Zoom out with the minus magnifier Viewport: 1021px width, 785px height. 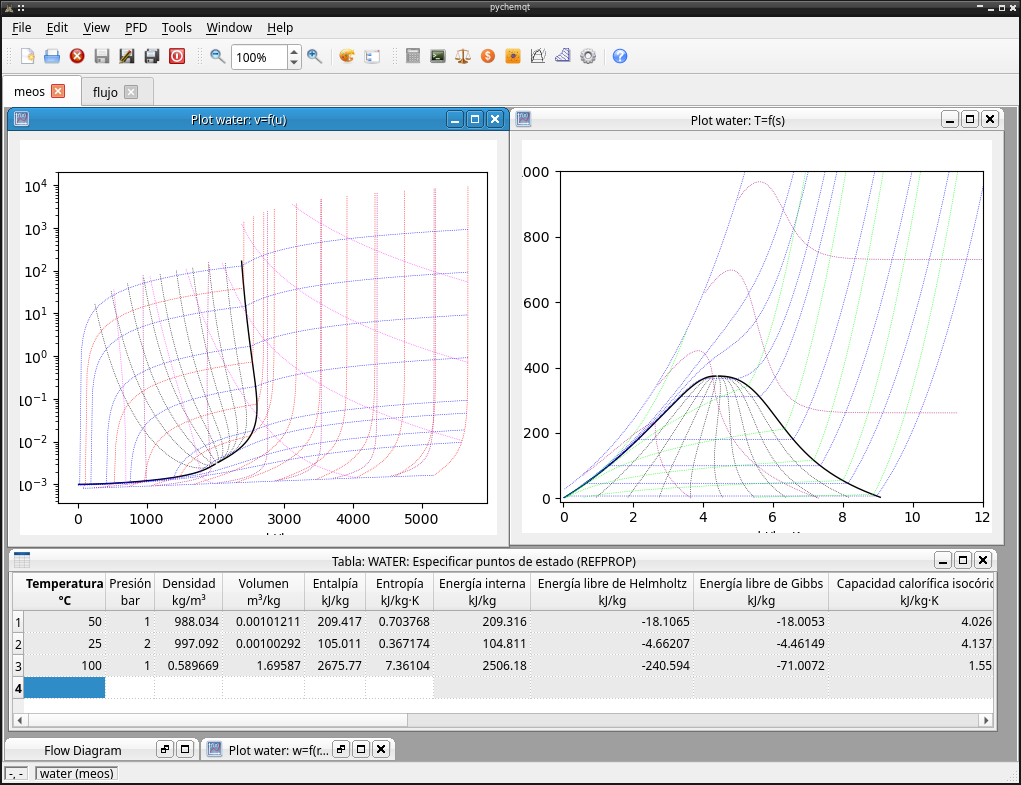coord(217,57)
